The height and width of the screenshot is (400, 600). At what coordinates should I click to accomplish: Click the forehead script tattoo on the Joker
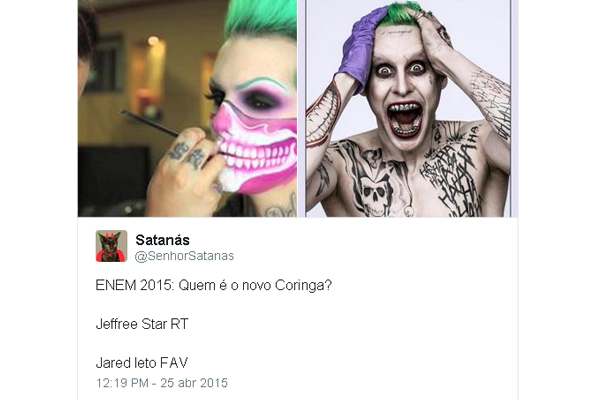click(x=398, y=32)
